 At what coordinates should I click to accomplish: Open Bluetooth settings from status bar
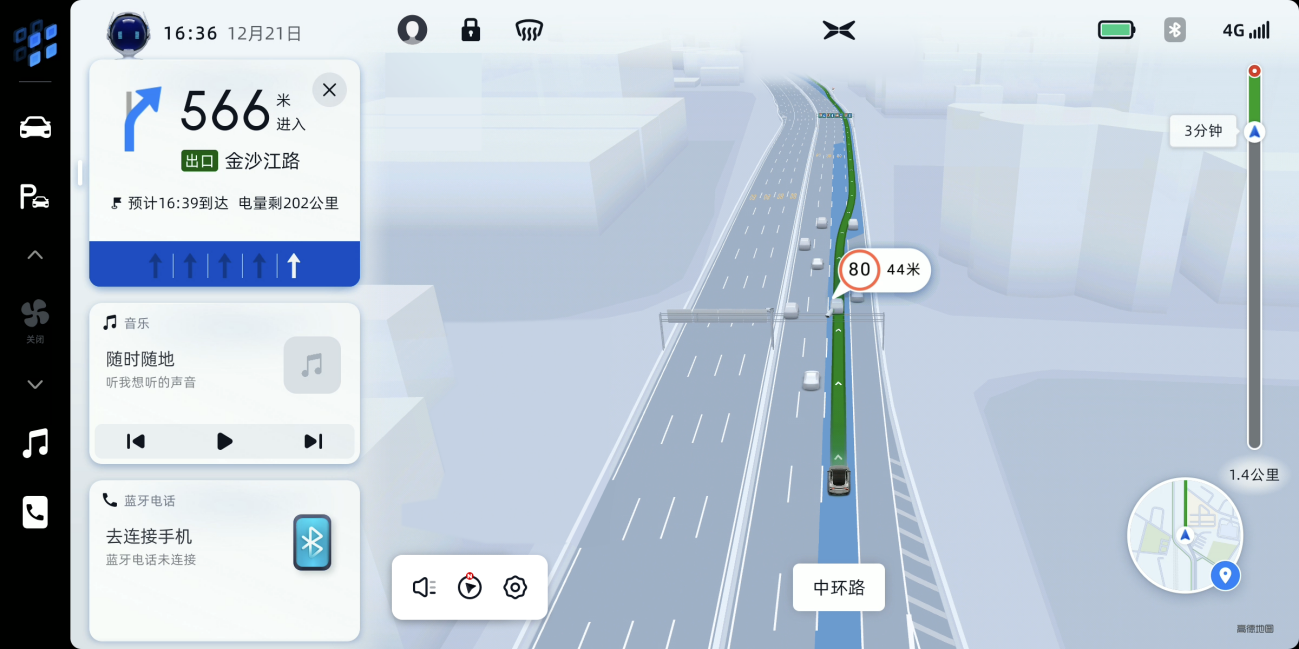pos(1175,30)
